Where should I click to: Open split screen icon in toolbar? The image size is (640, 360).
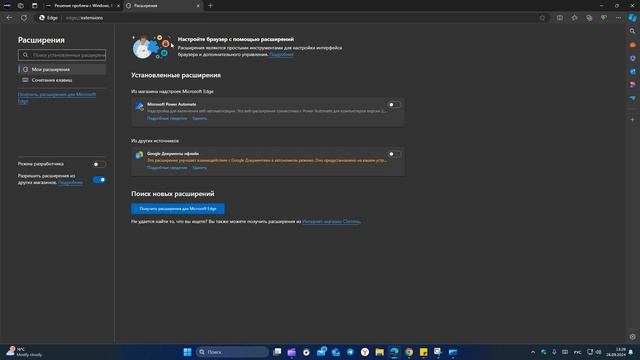(560, 18)
